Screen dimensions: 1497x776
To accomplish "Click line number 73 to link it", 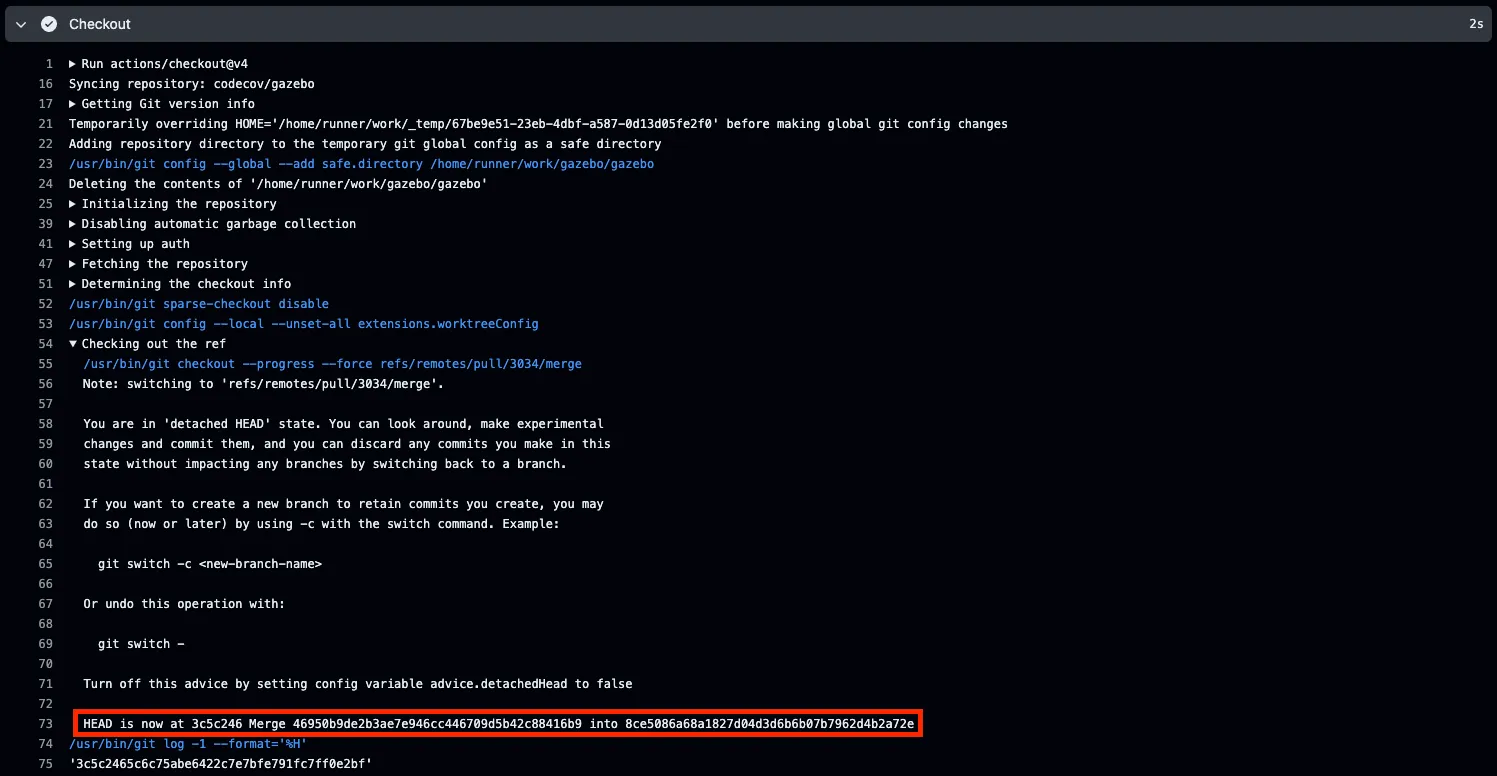I will point(45,723).
